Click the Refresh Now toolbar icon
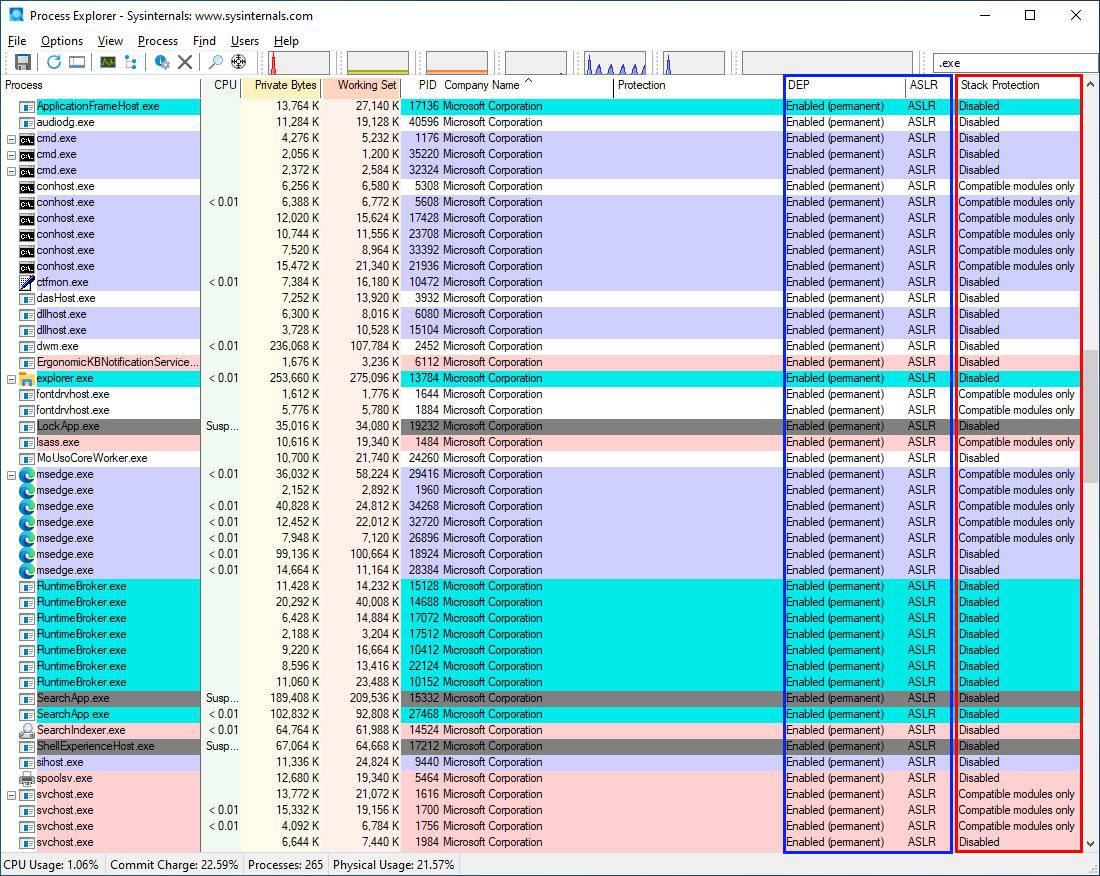 pyautogui.click(x=54, y=62)
